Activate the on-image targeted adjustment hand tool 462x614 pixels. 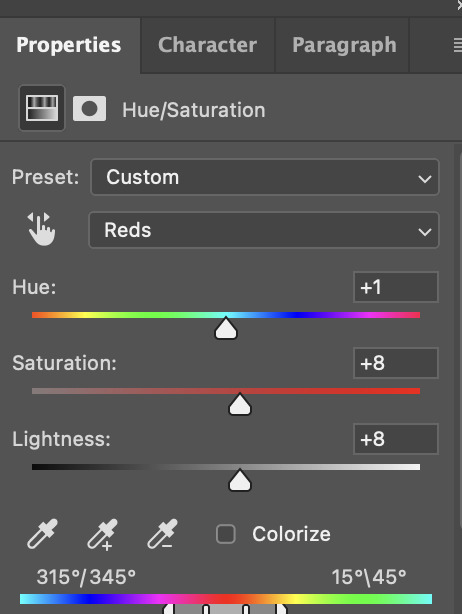42,229
